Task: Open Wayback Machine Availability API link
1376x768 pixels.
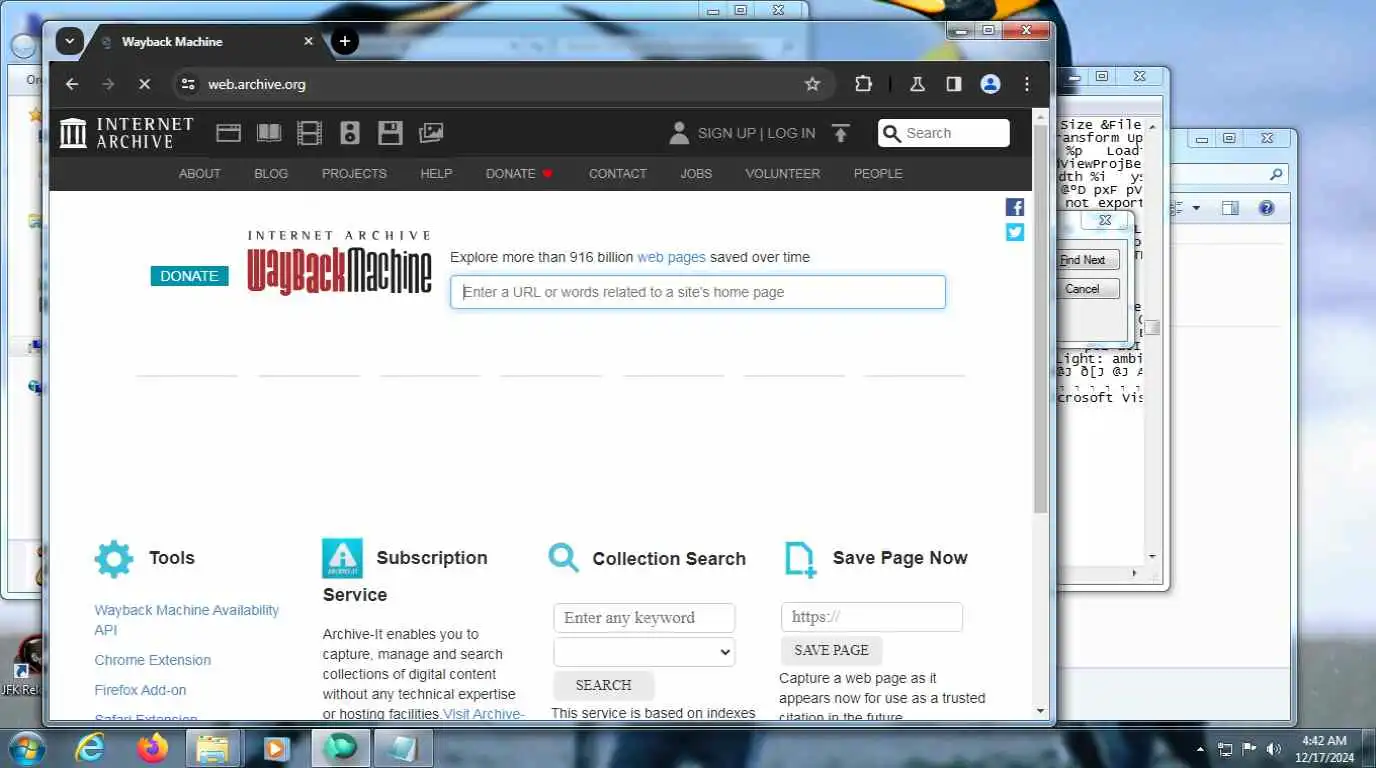Action: [187, 620]
